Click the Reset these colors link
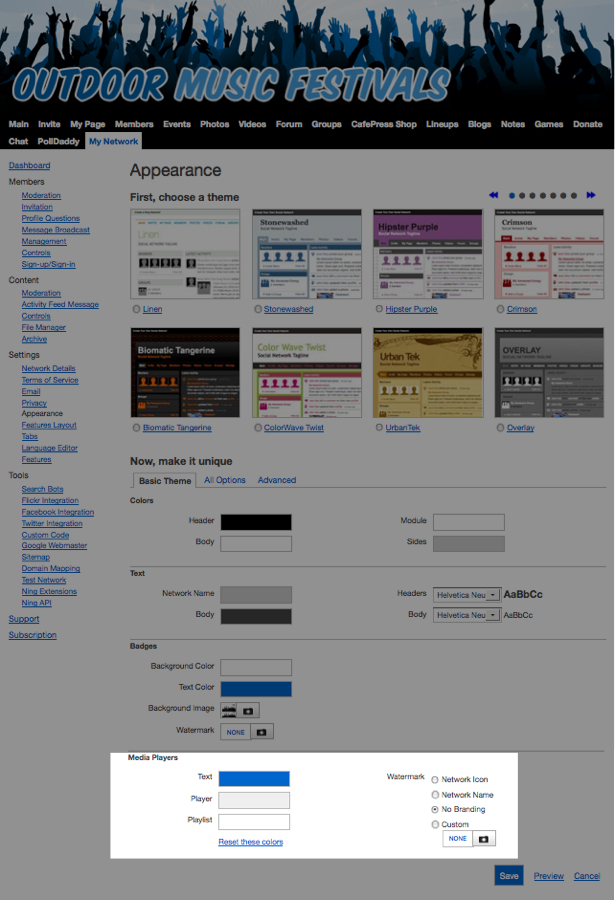This screenshot has width=615, height=900. point(251,842)
